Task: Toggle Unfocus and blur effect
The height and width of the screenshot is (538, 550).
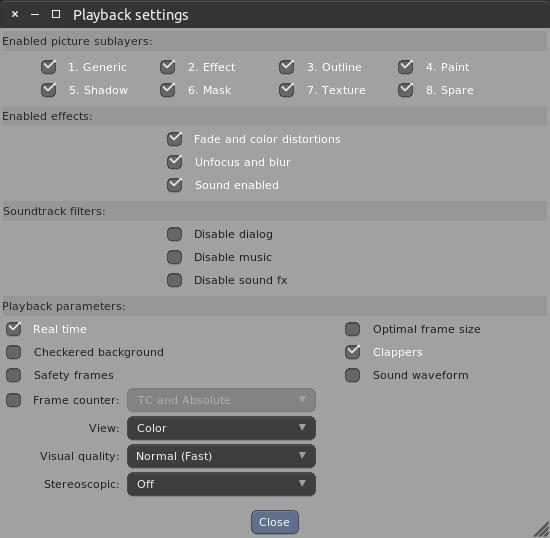Action: [x=174, y=162]
